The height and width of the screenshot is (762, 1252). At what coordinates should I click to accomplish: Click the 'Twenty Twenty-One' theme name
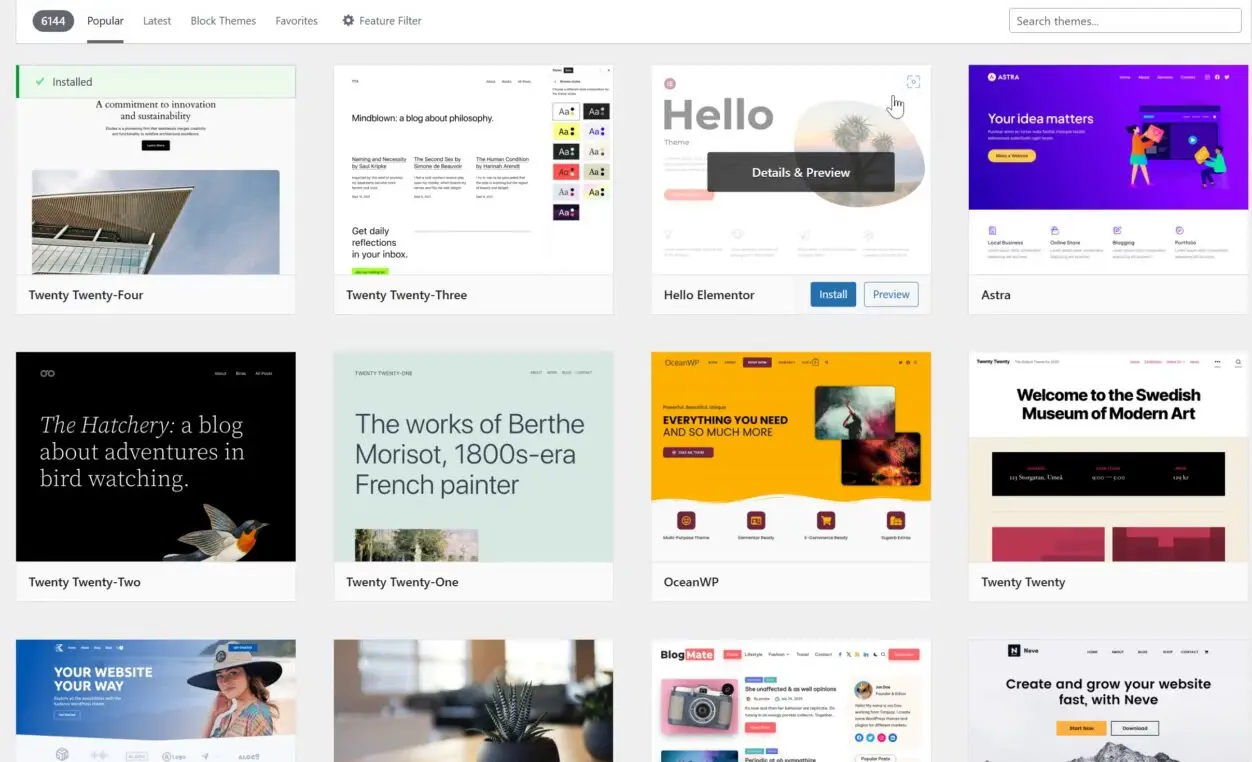coord(403,582)
